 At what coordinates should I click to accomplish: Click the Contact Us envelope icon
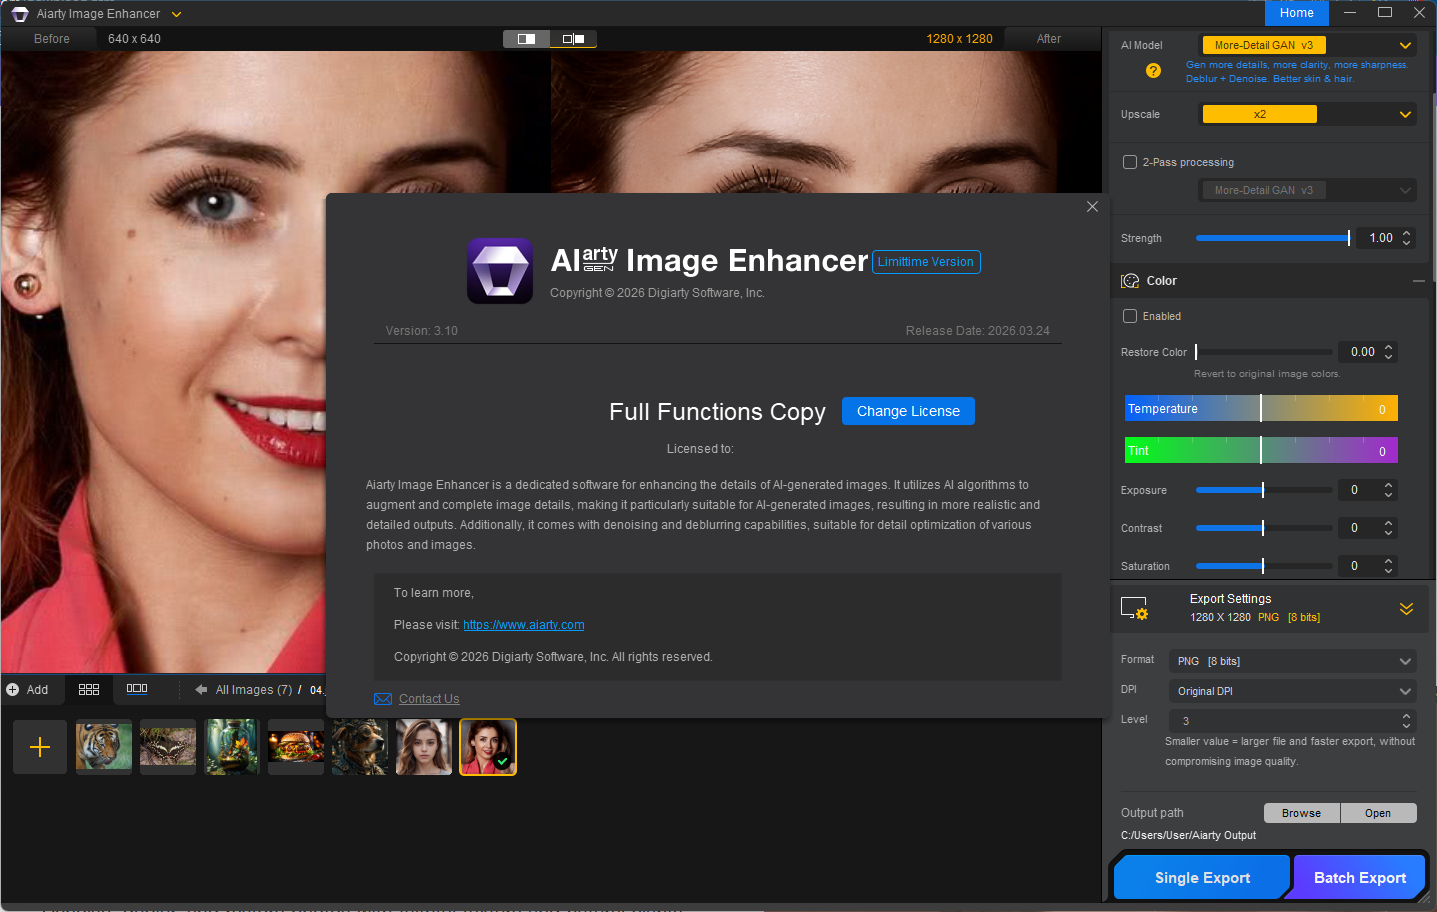pos(382,699)
